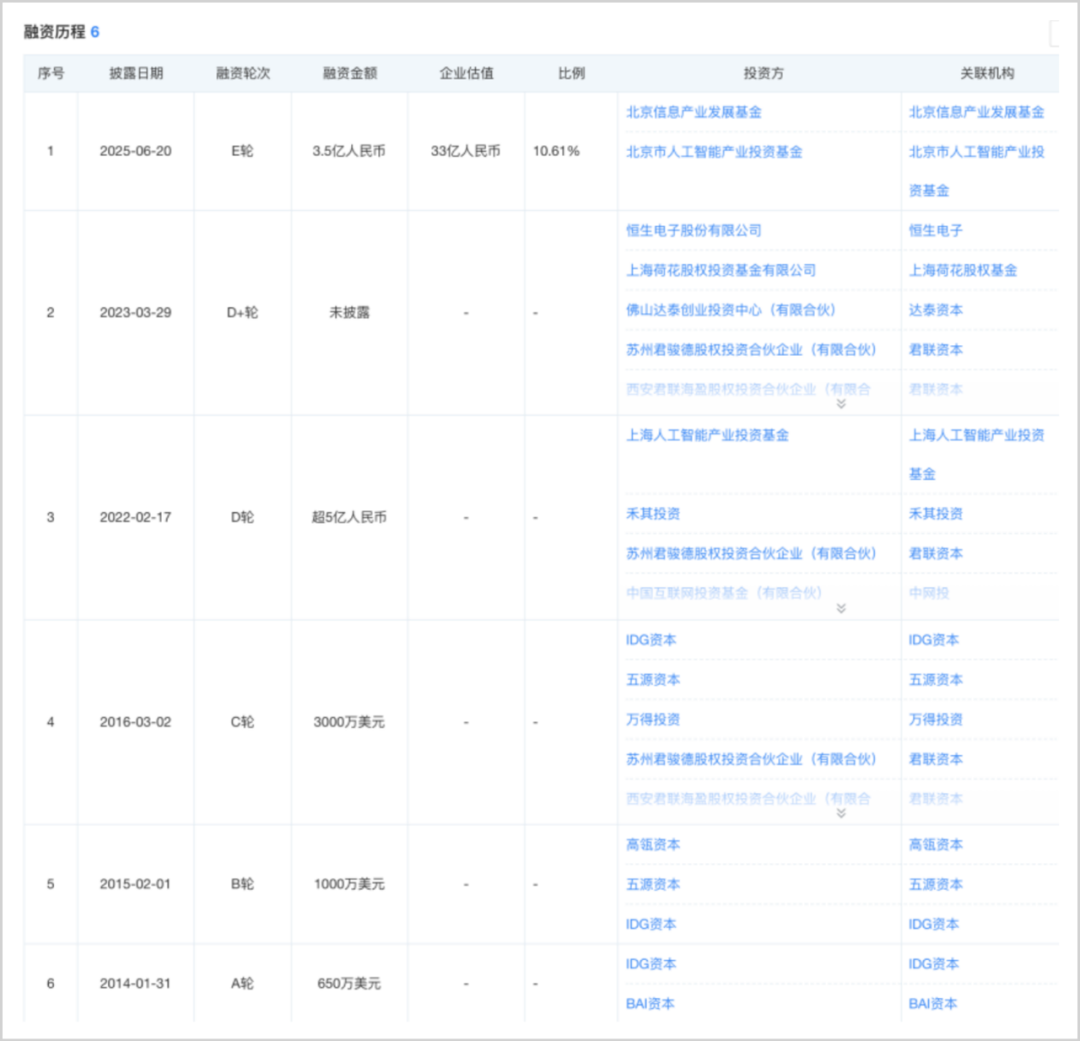Open 上海荷花股权投资基金有限公司 link
Image resolution: width=1080 pixels, height=1041 pixels.
click(720, 270)
